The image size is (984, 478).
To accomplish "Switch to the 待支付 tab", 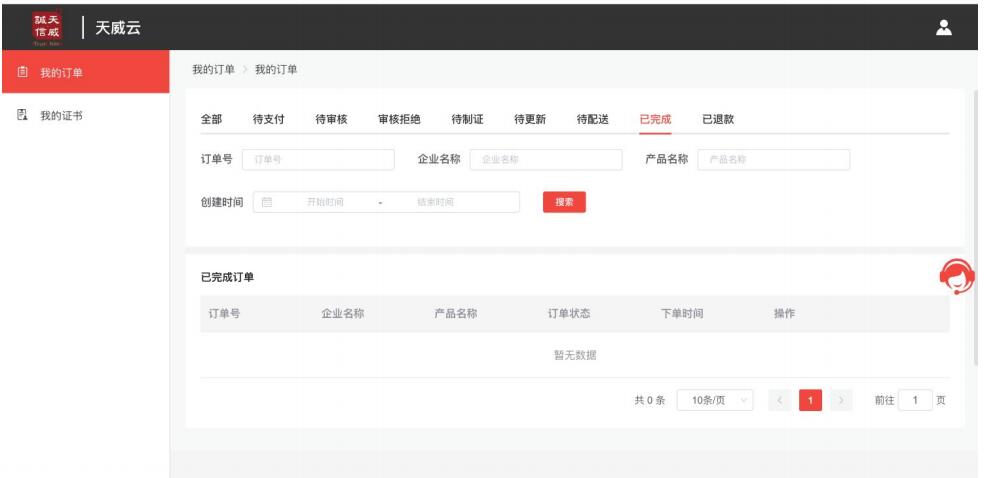I will [x=268, y=120].
